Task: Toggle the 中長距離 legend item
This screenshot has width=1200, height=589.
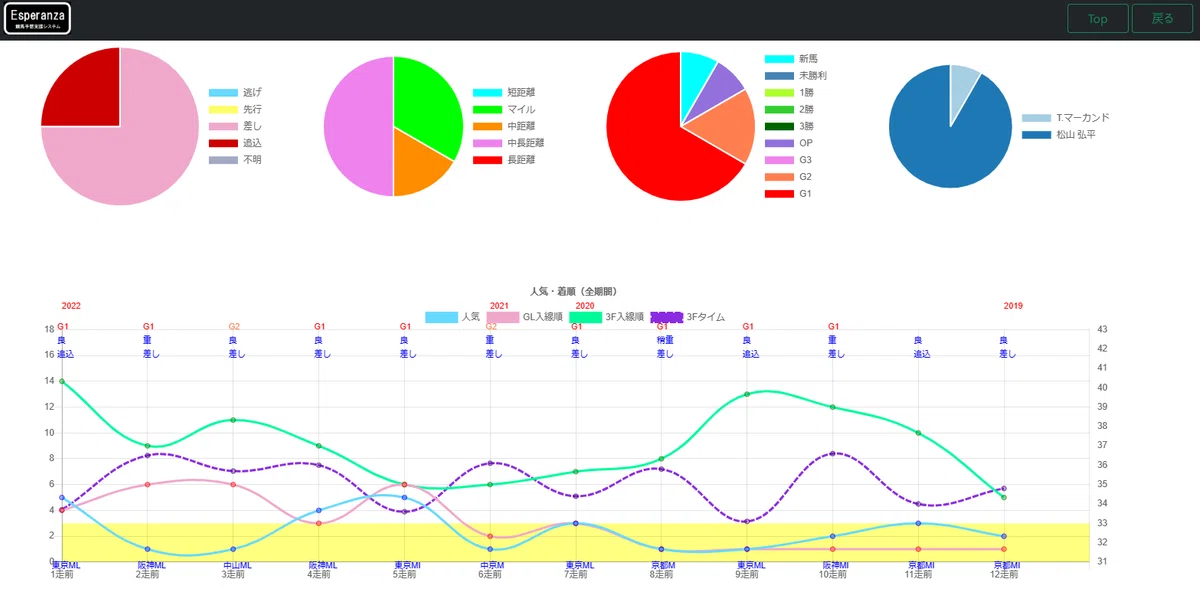Action: 509,143
